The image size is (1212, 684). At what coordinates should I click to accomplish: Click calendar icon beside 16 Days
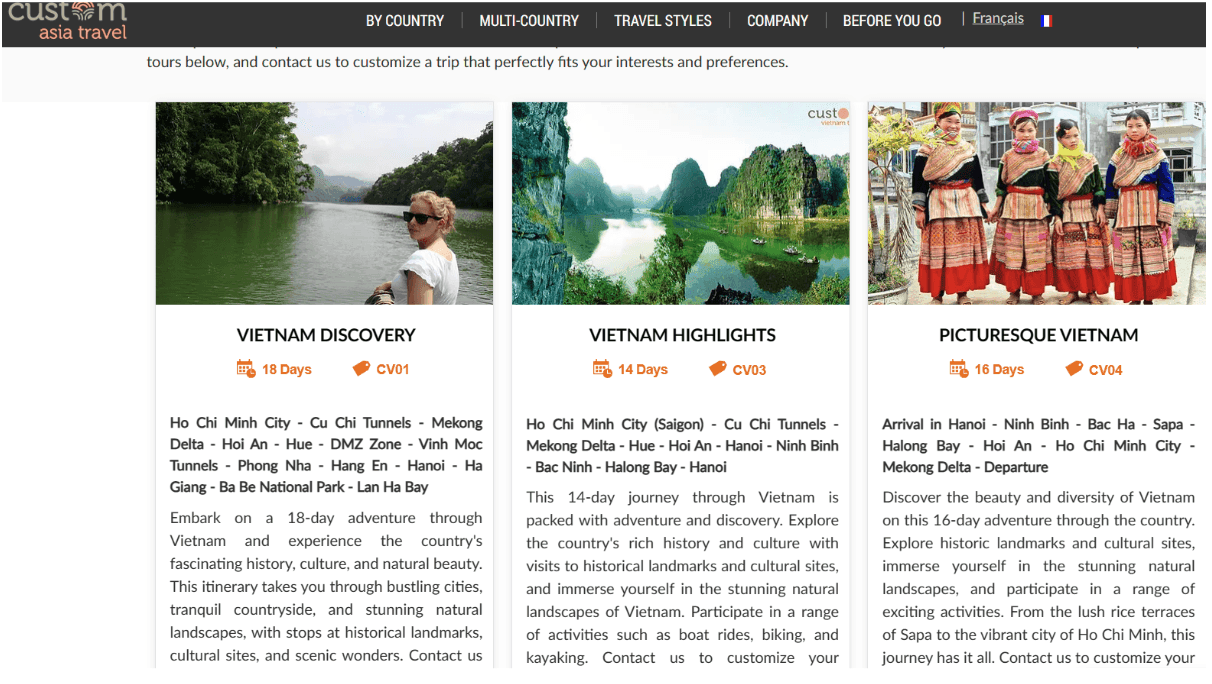pyautogui.click(x=958, y=368)
